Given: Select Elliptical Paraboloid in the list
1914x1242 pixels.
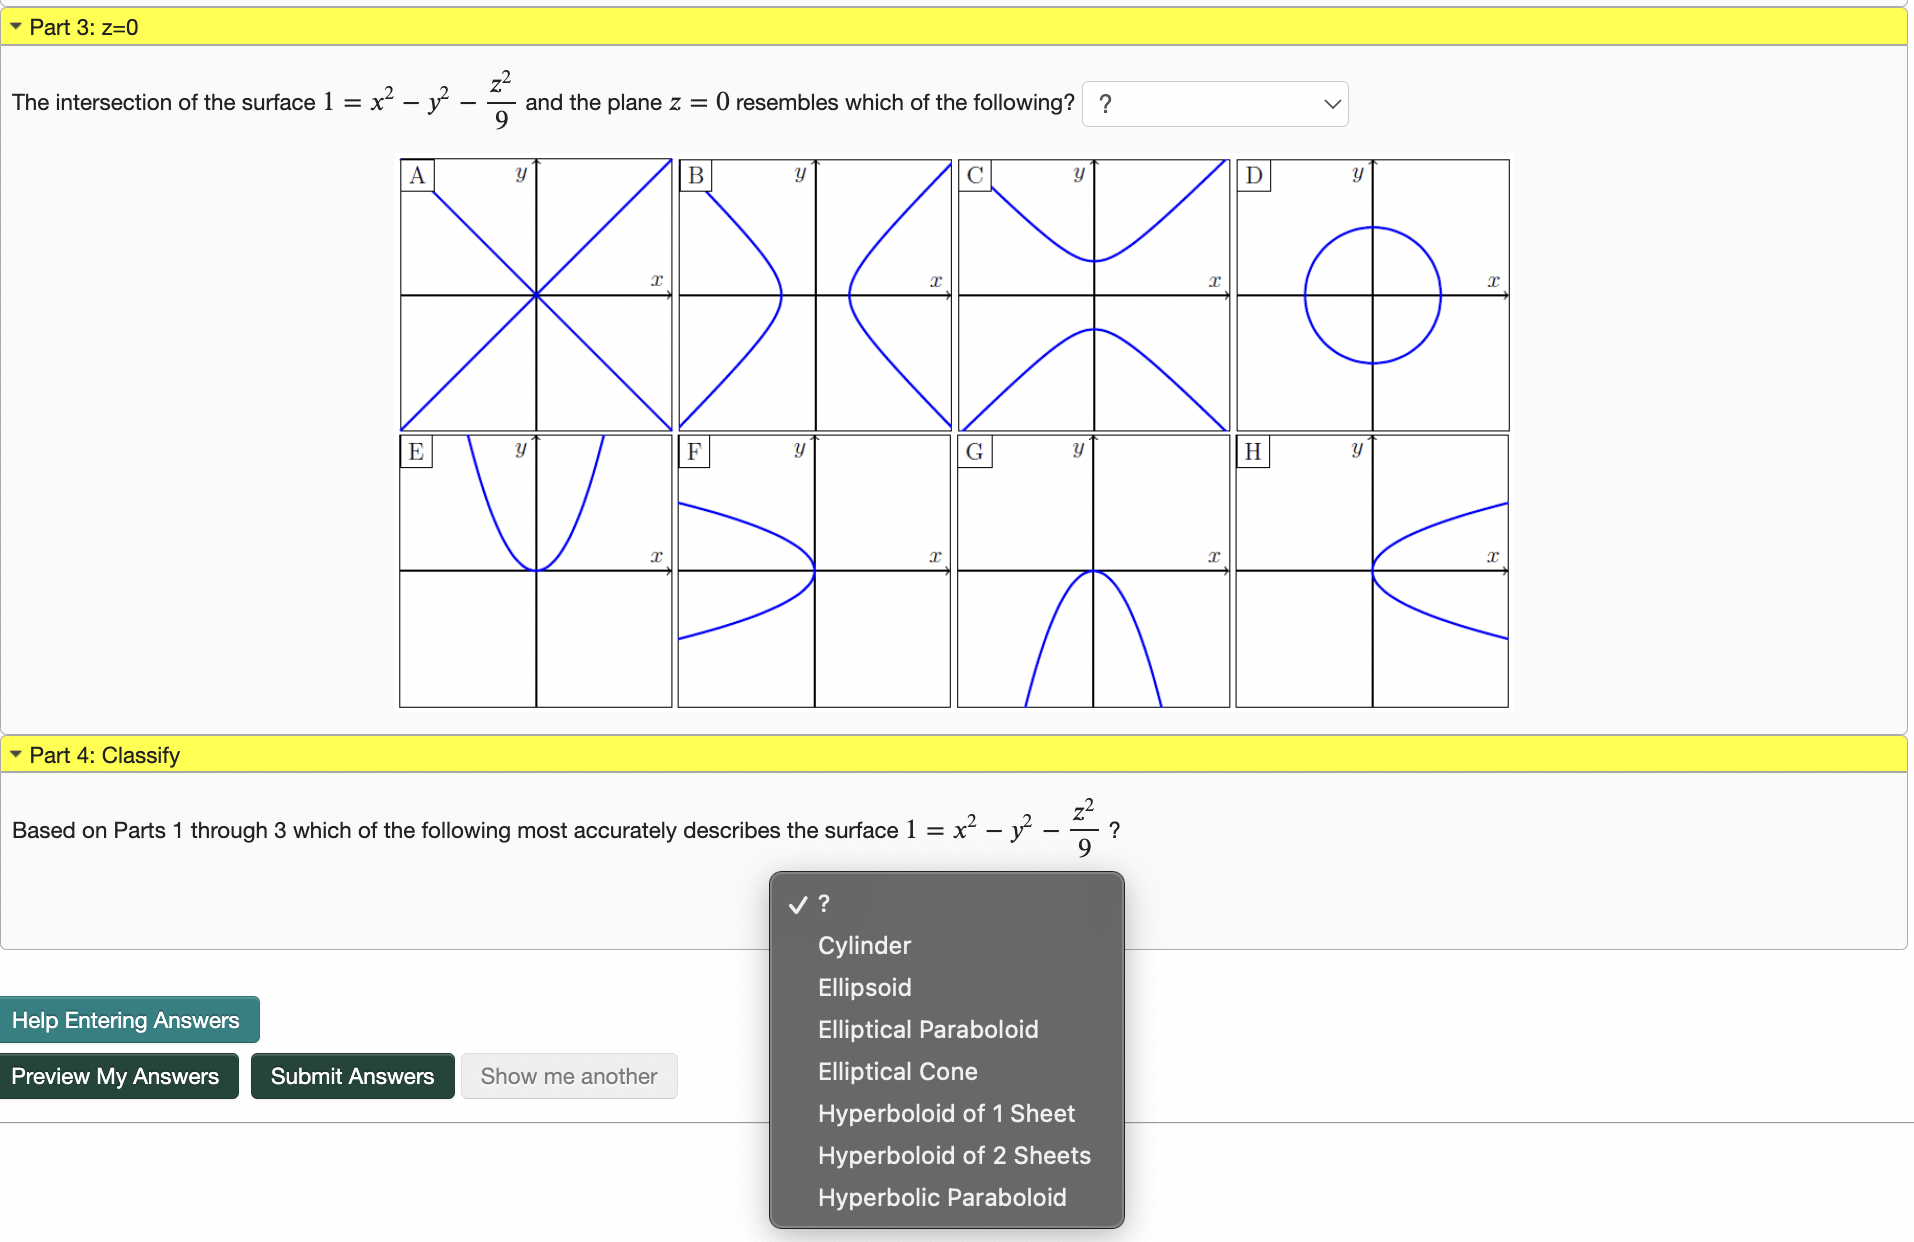Looking at the screenshot, I should (x=927, y=1029).
